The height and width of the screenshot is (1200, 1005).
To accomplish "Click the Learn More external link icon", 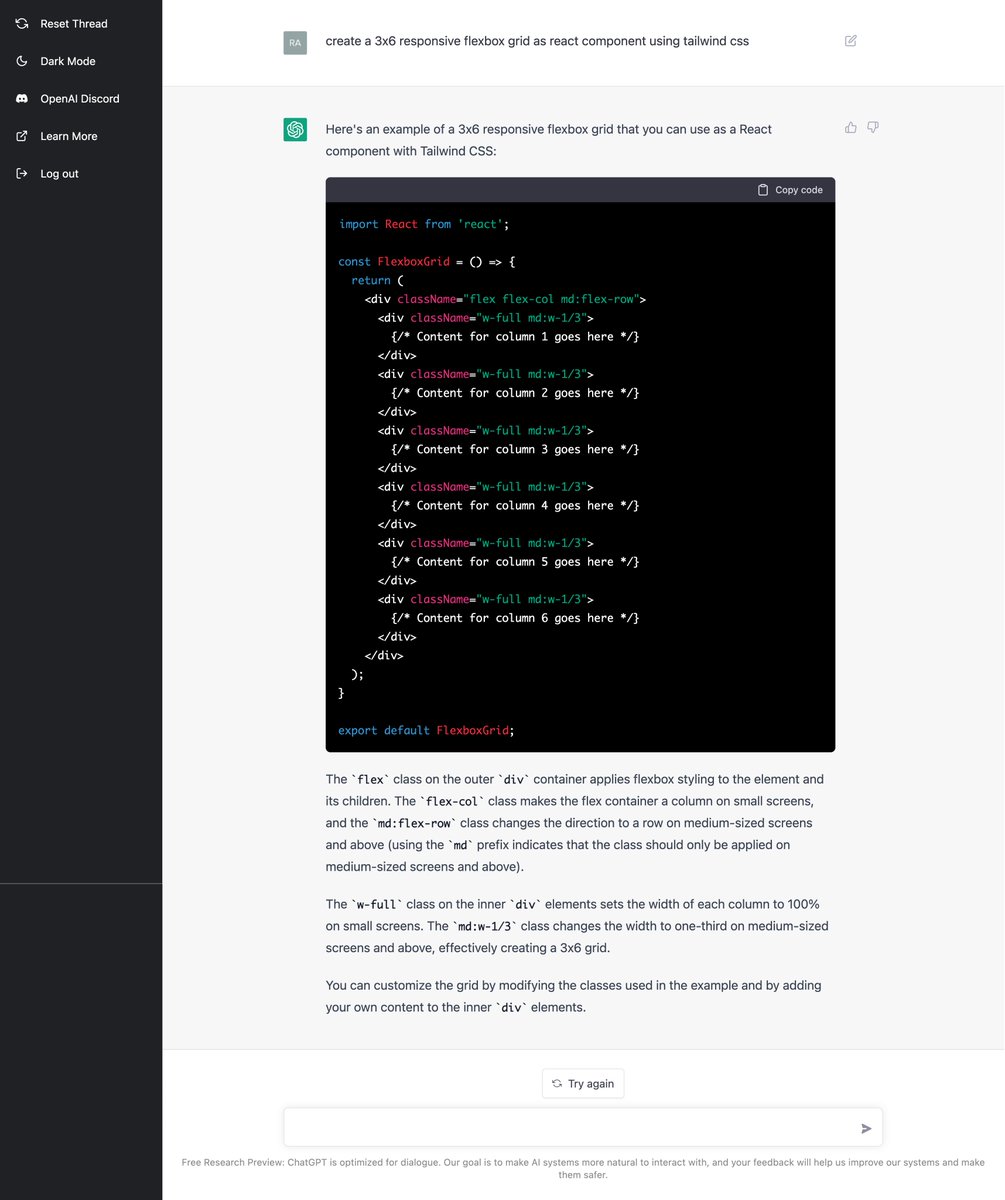I will click(22, 136).
